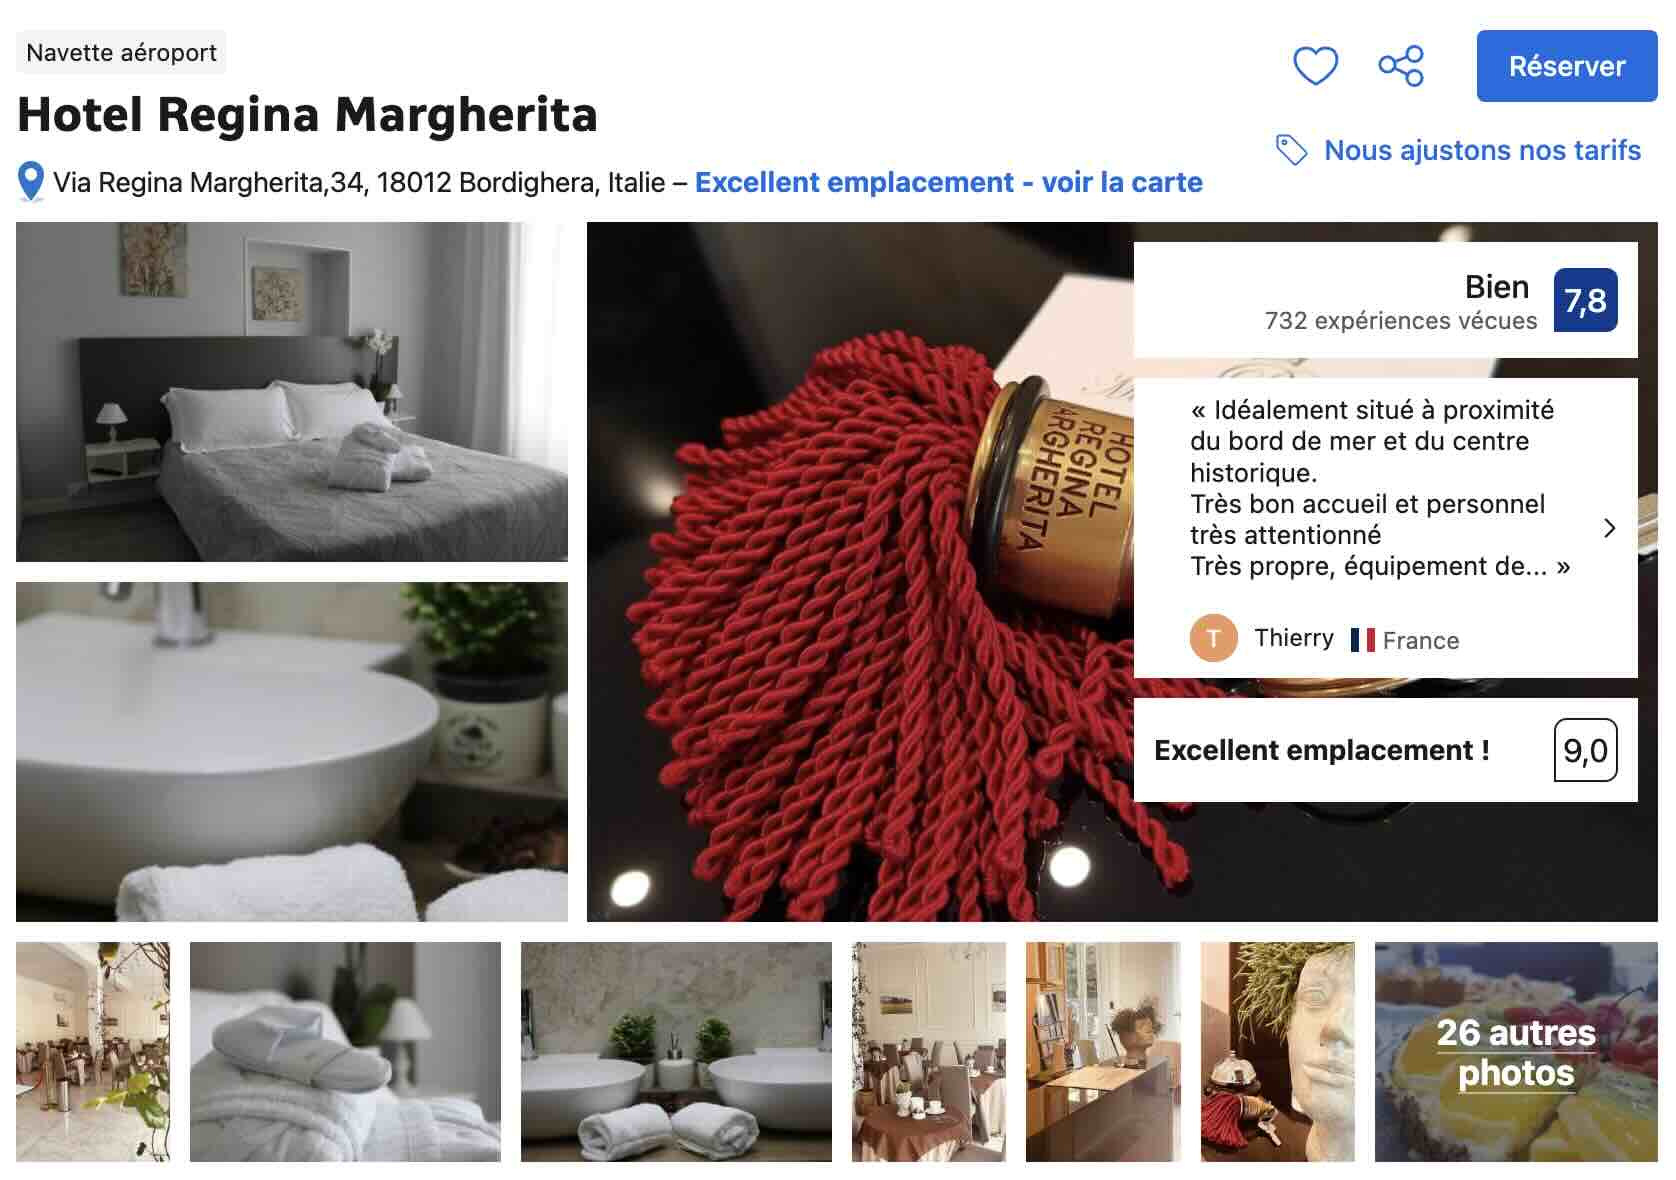Screen dimensions: 1676x1180
Task: Click Thierry's orange avatar icon
Action: point(1214,638)
